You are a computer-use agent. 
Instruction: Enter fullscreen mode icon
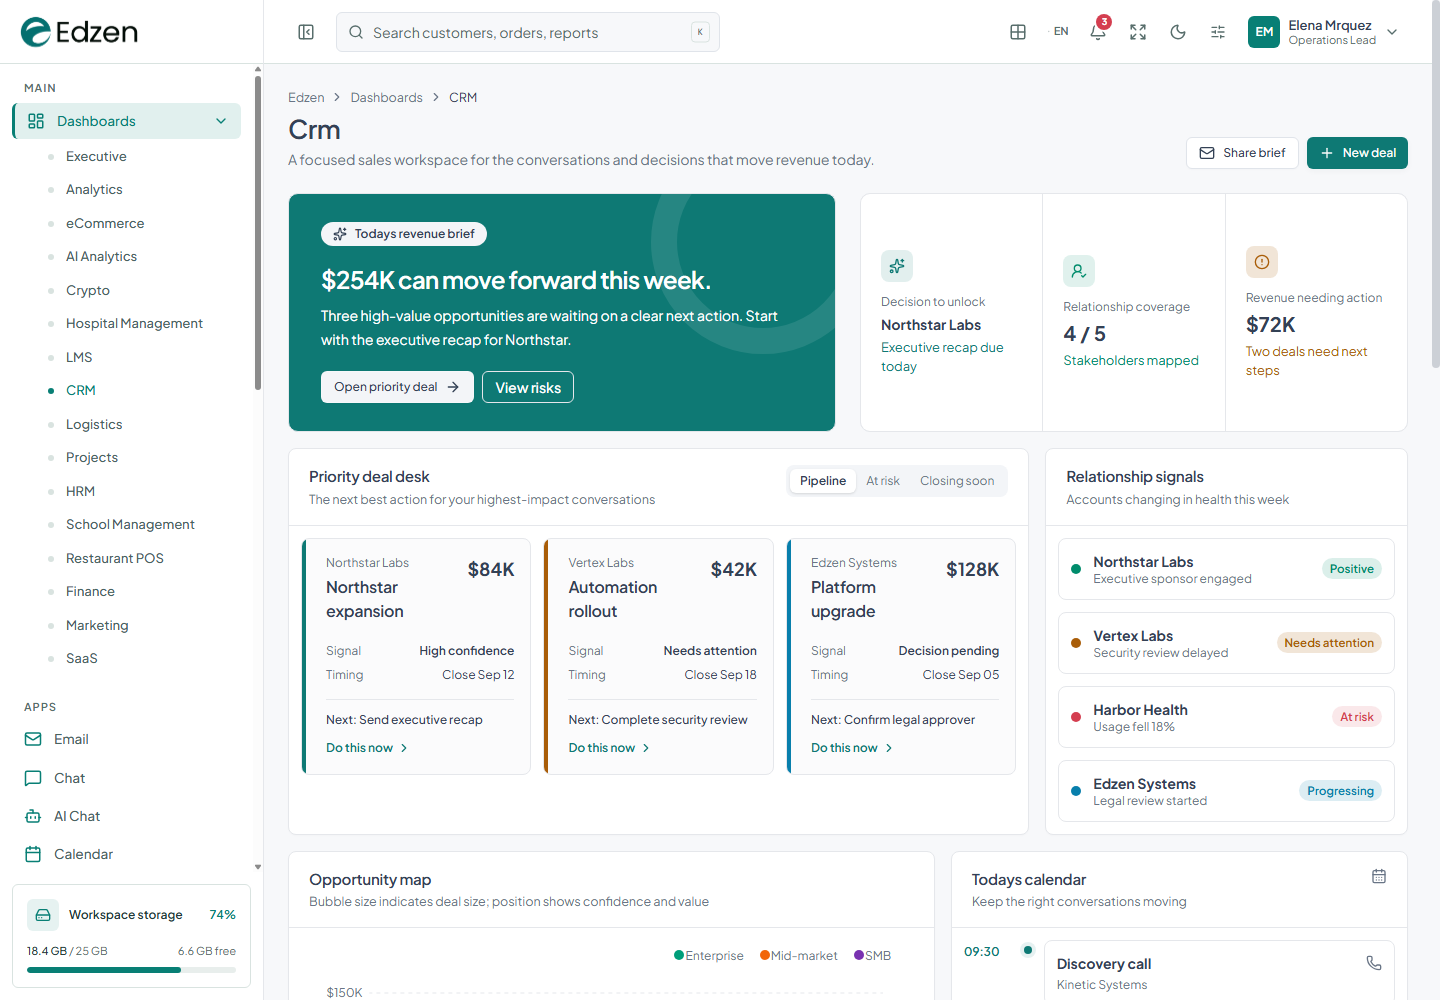coord(1138,32)
